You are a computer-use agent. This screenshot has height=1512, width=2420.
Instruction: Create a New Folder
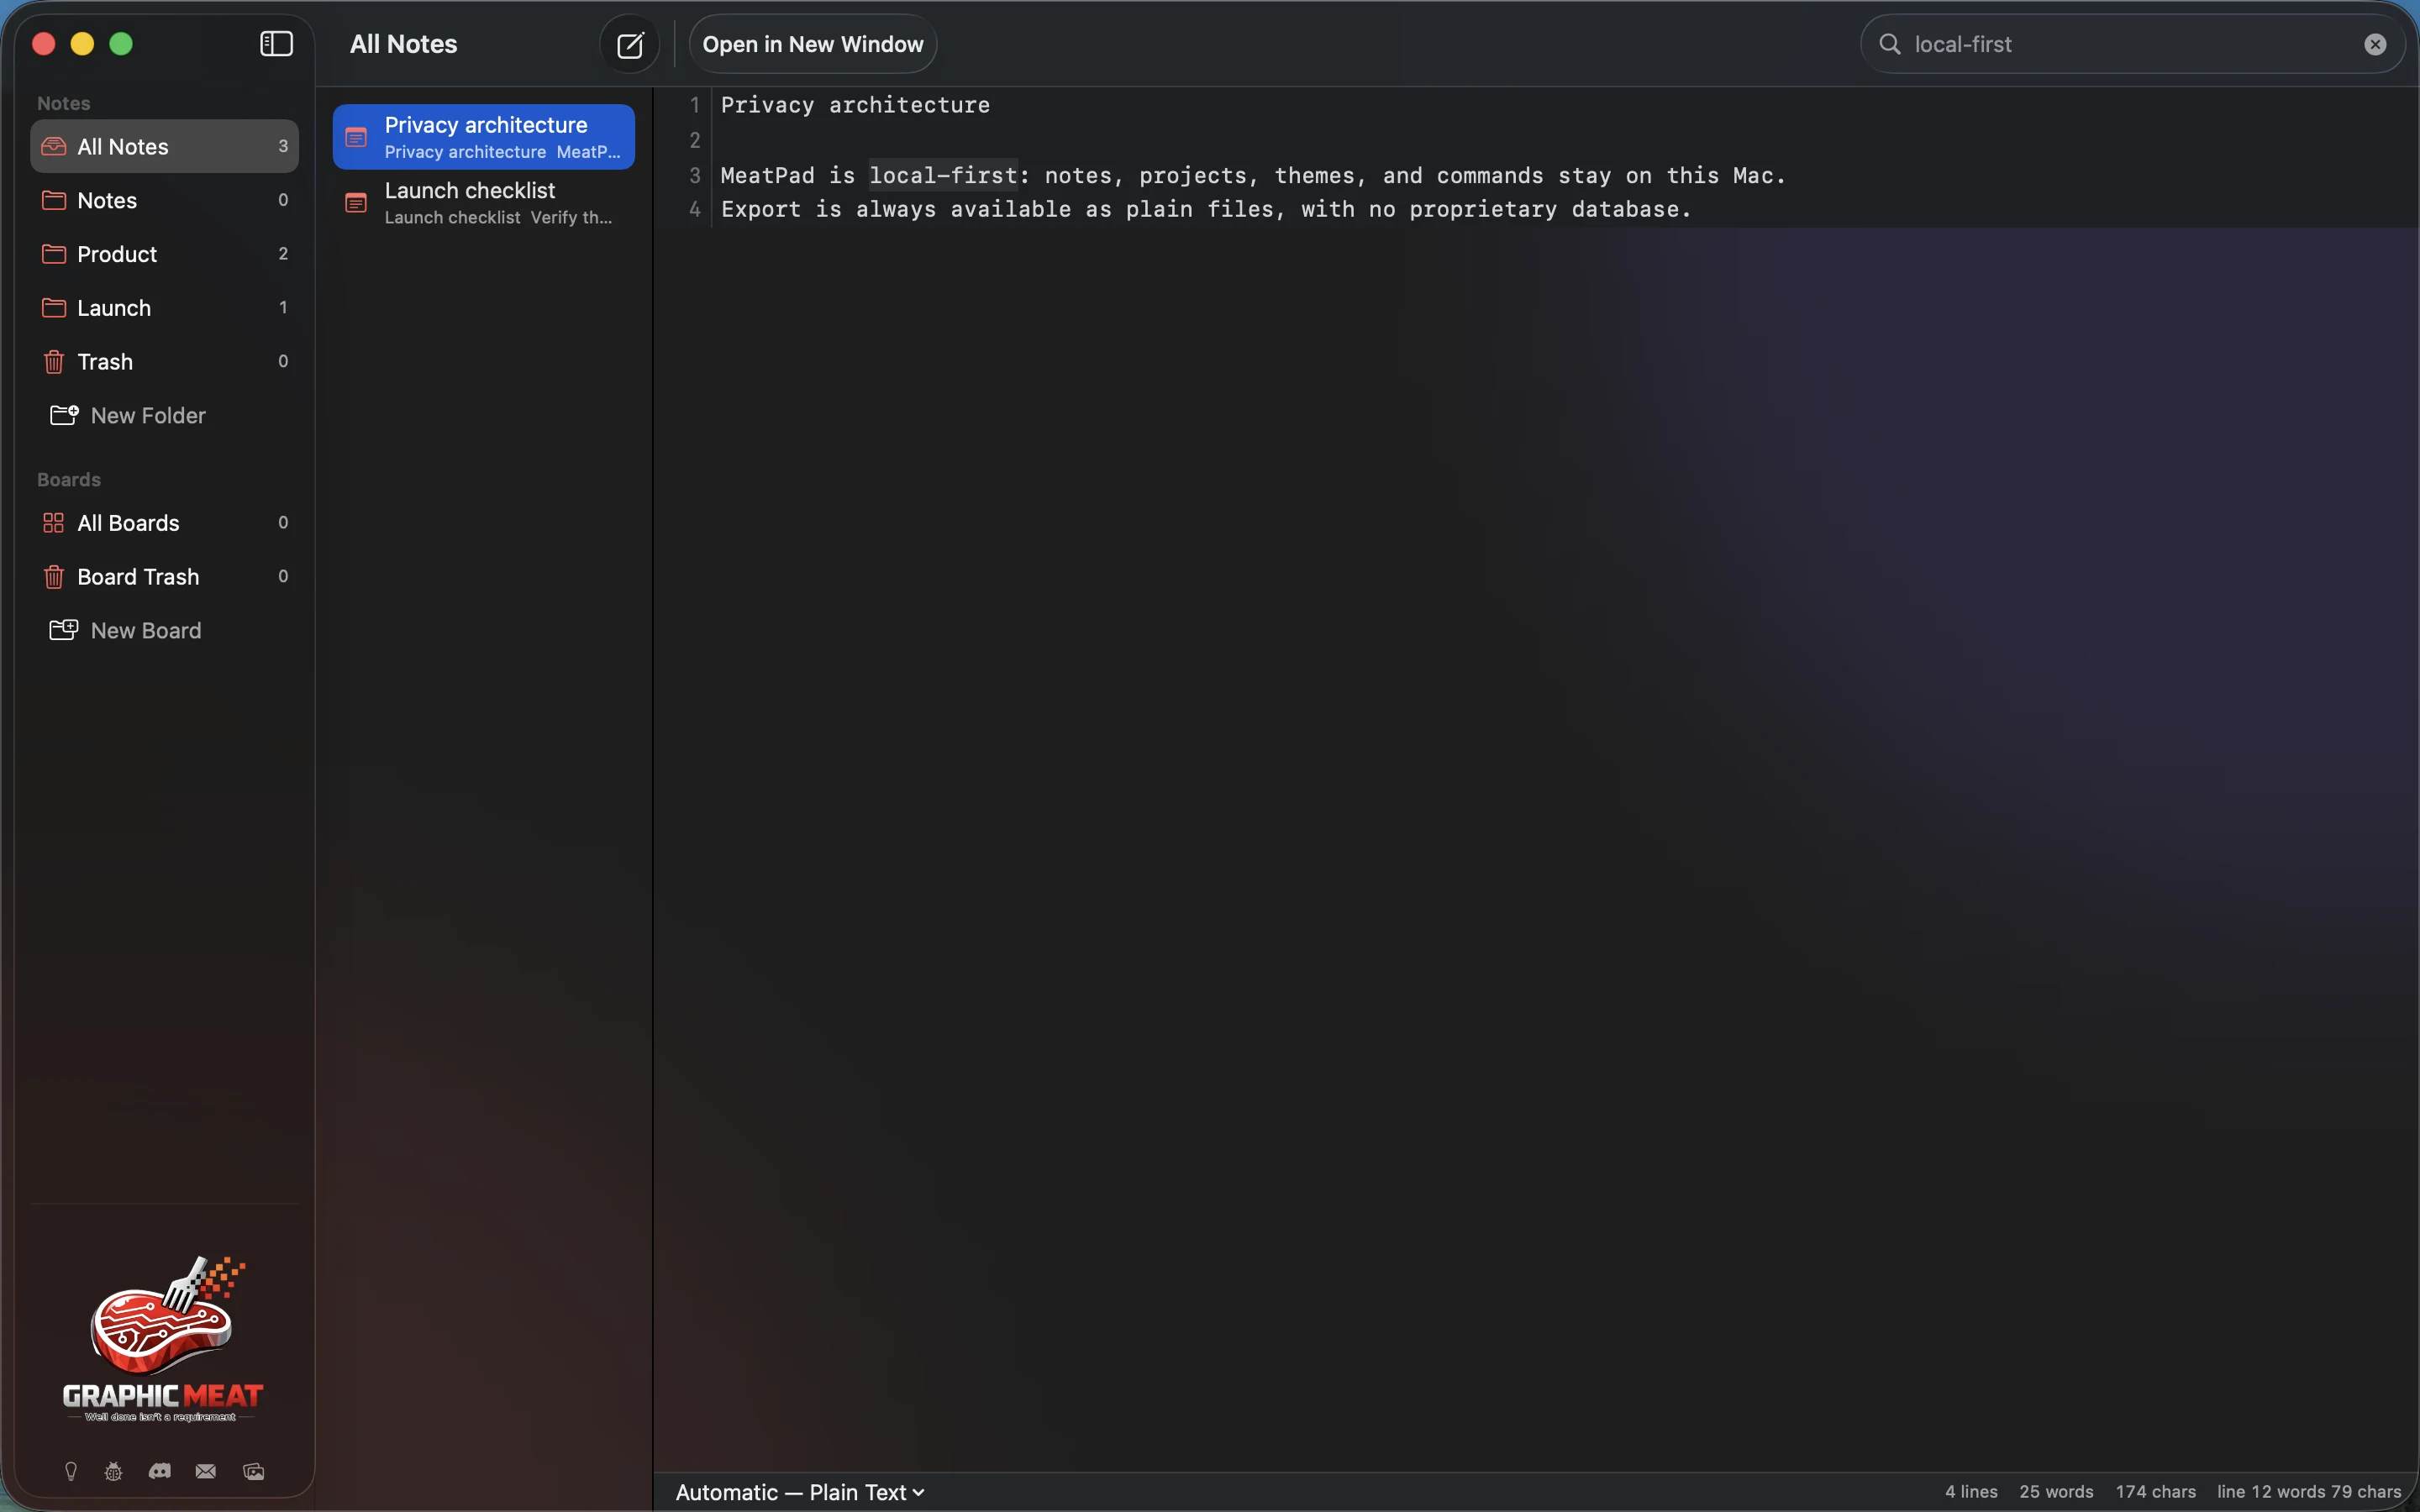(x=128, y=415)
